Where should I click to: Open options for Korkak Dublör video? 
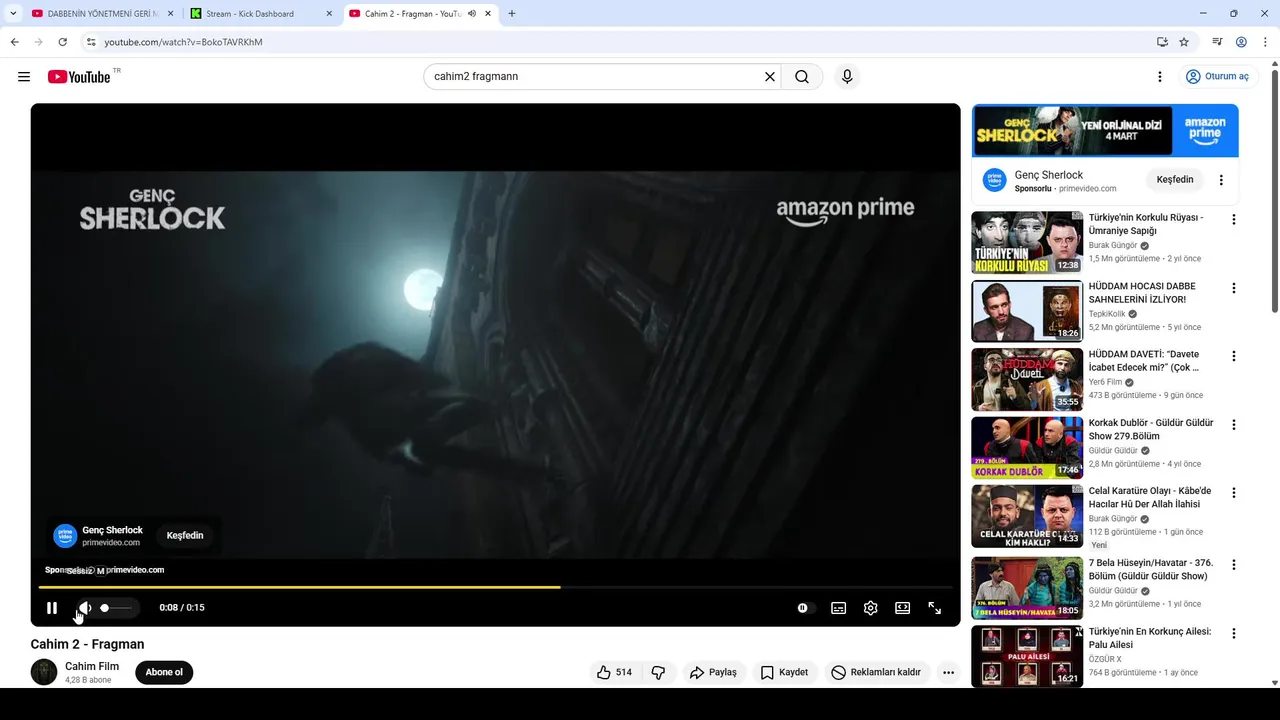point(1234,425)
